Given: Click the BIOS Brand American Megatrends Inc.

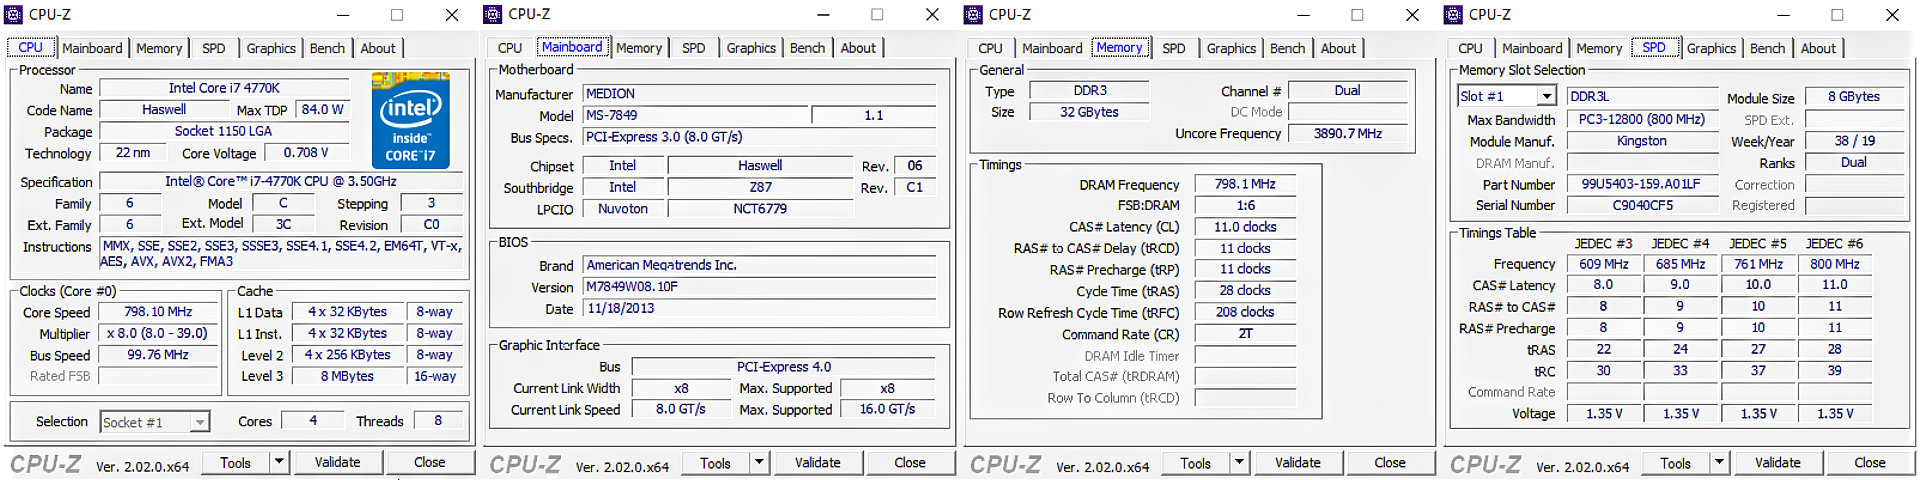Looking at the screenshot, I should (760, 265).
